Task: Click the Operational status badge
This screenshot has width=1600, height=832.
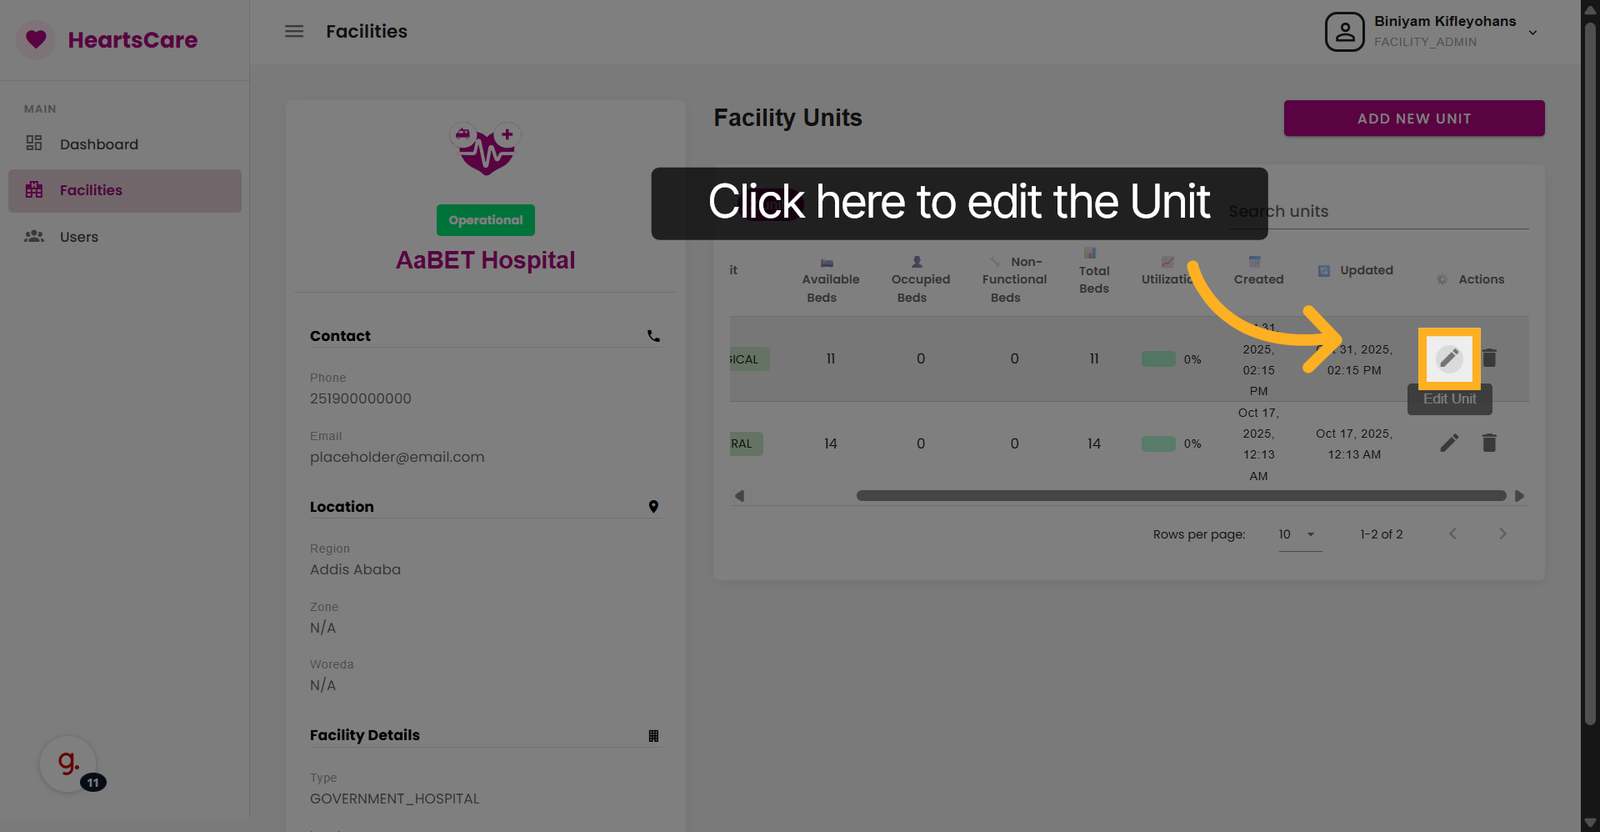Action: click(x=486, y=220)
